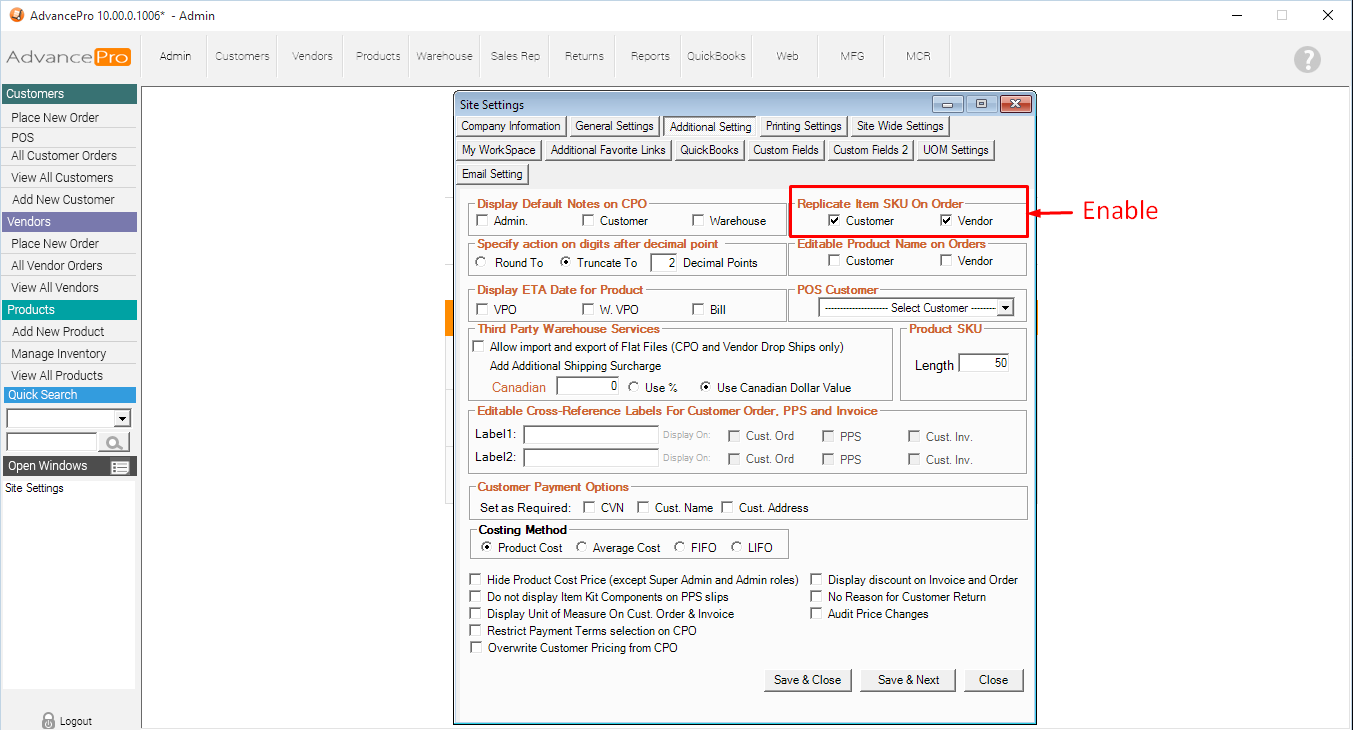Restore the Site Settings dialog window
This screenshot has width=1353, height=730.
coord(981,104)
